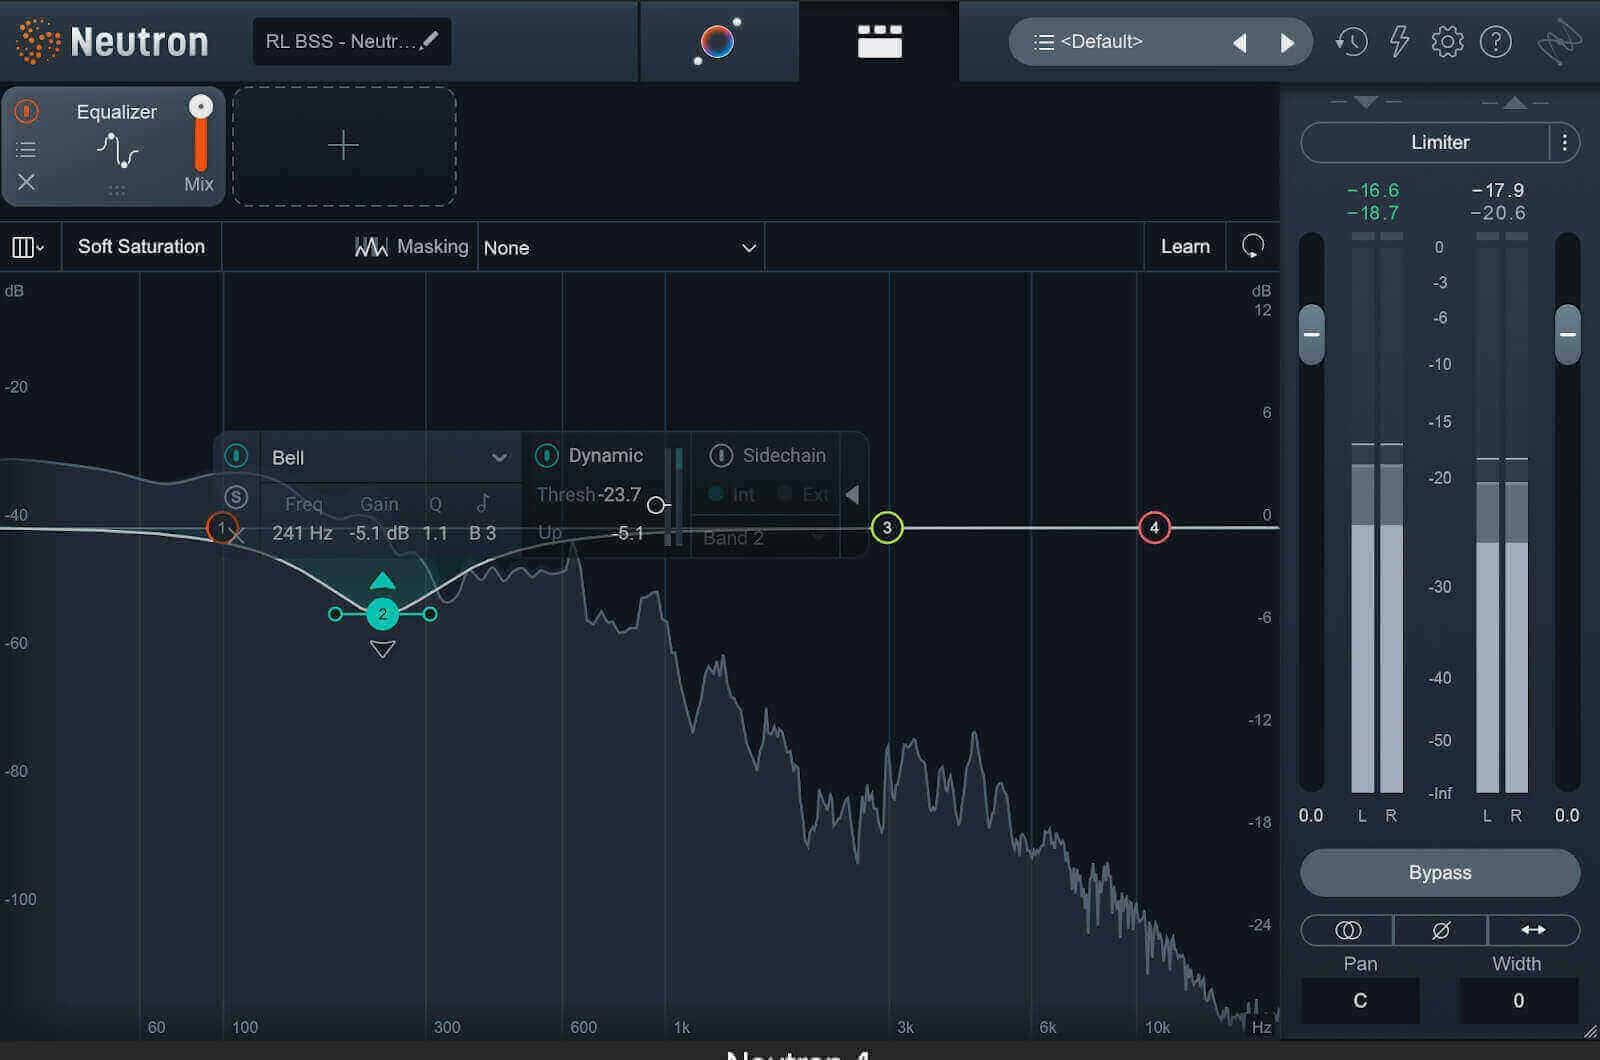Click the Bypass button

tap(1440, 873)
